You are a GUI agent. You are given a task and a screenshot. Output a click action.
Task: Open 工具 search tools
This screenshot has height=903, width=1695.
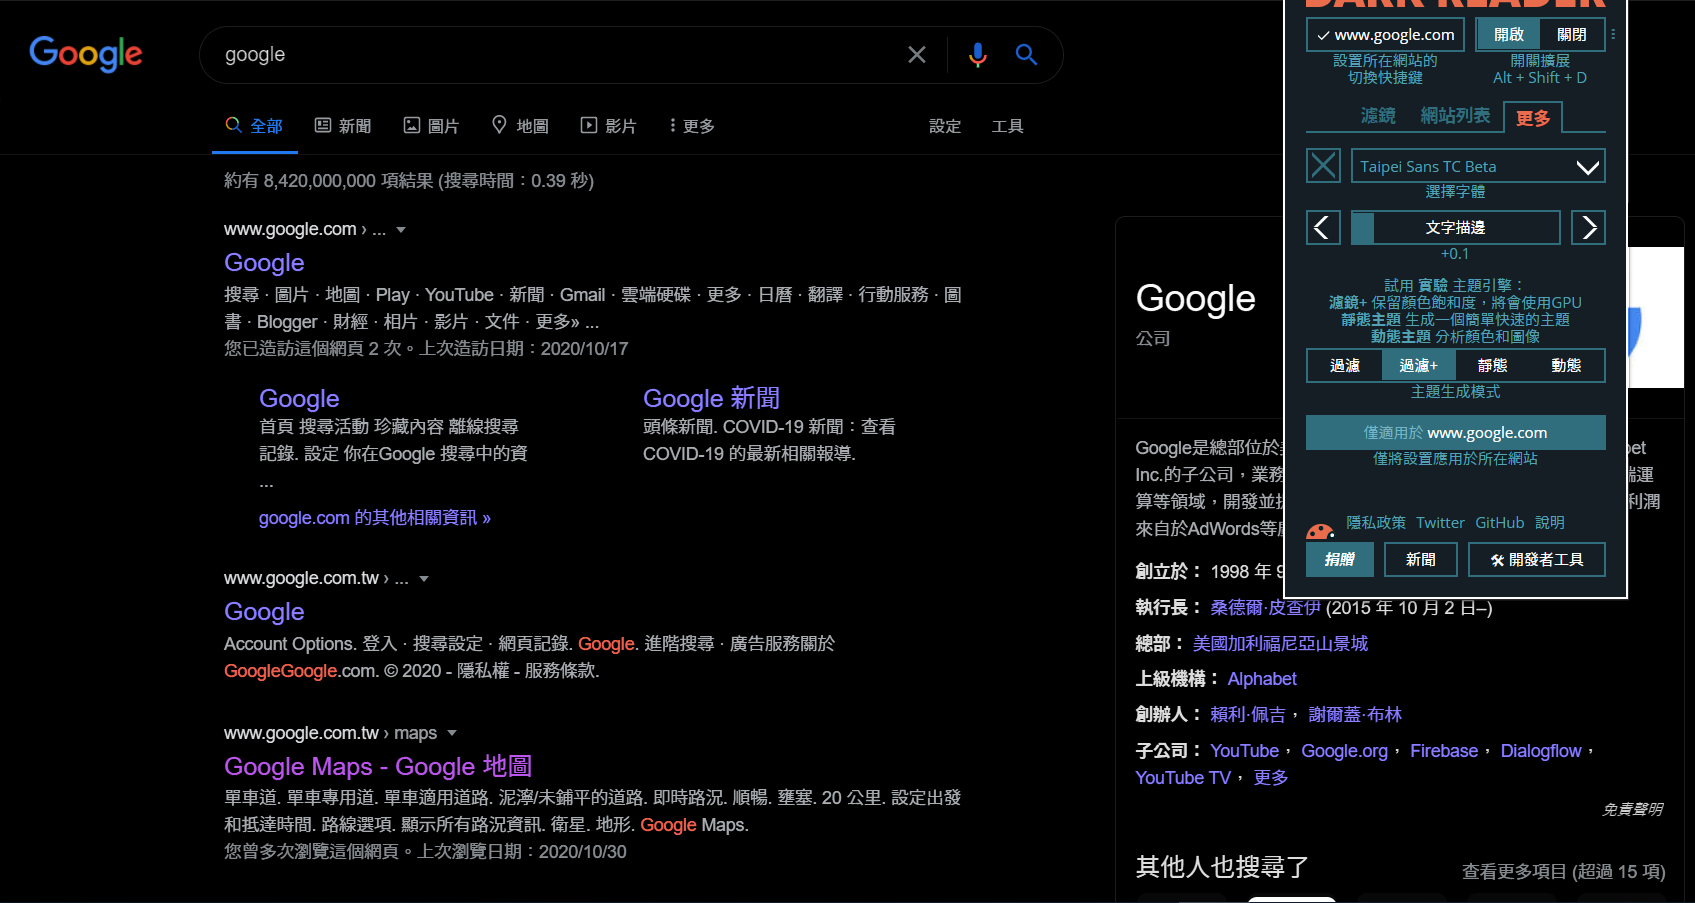coord(1007,126)
